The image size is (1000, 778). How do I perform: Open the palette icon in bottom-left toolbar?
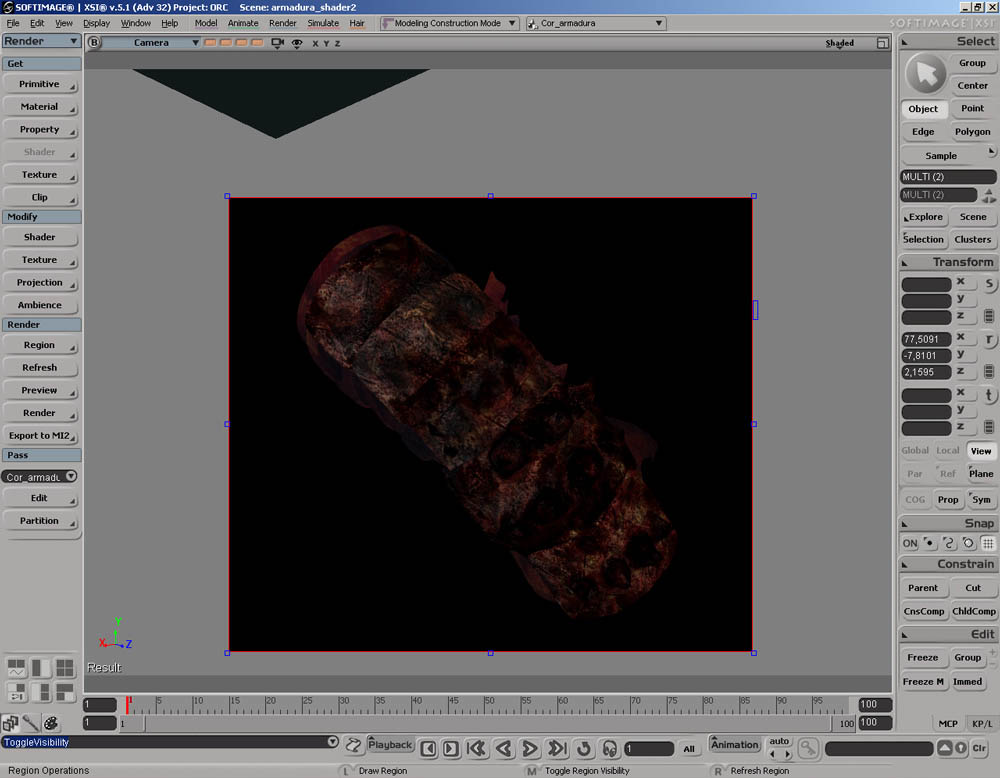[x=50, y=723]
